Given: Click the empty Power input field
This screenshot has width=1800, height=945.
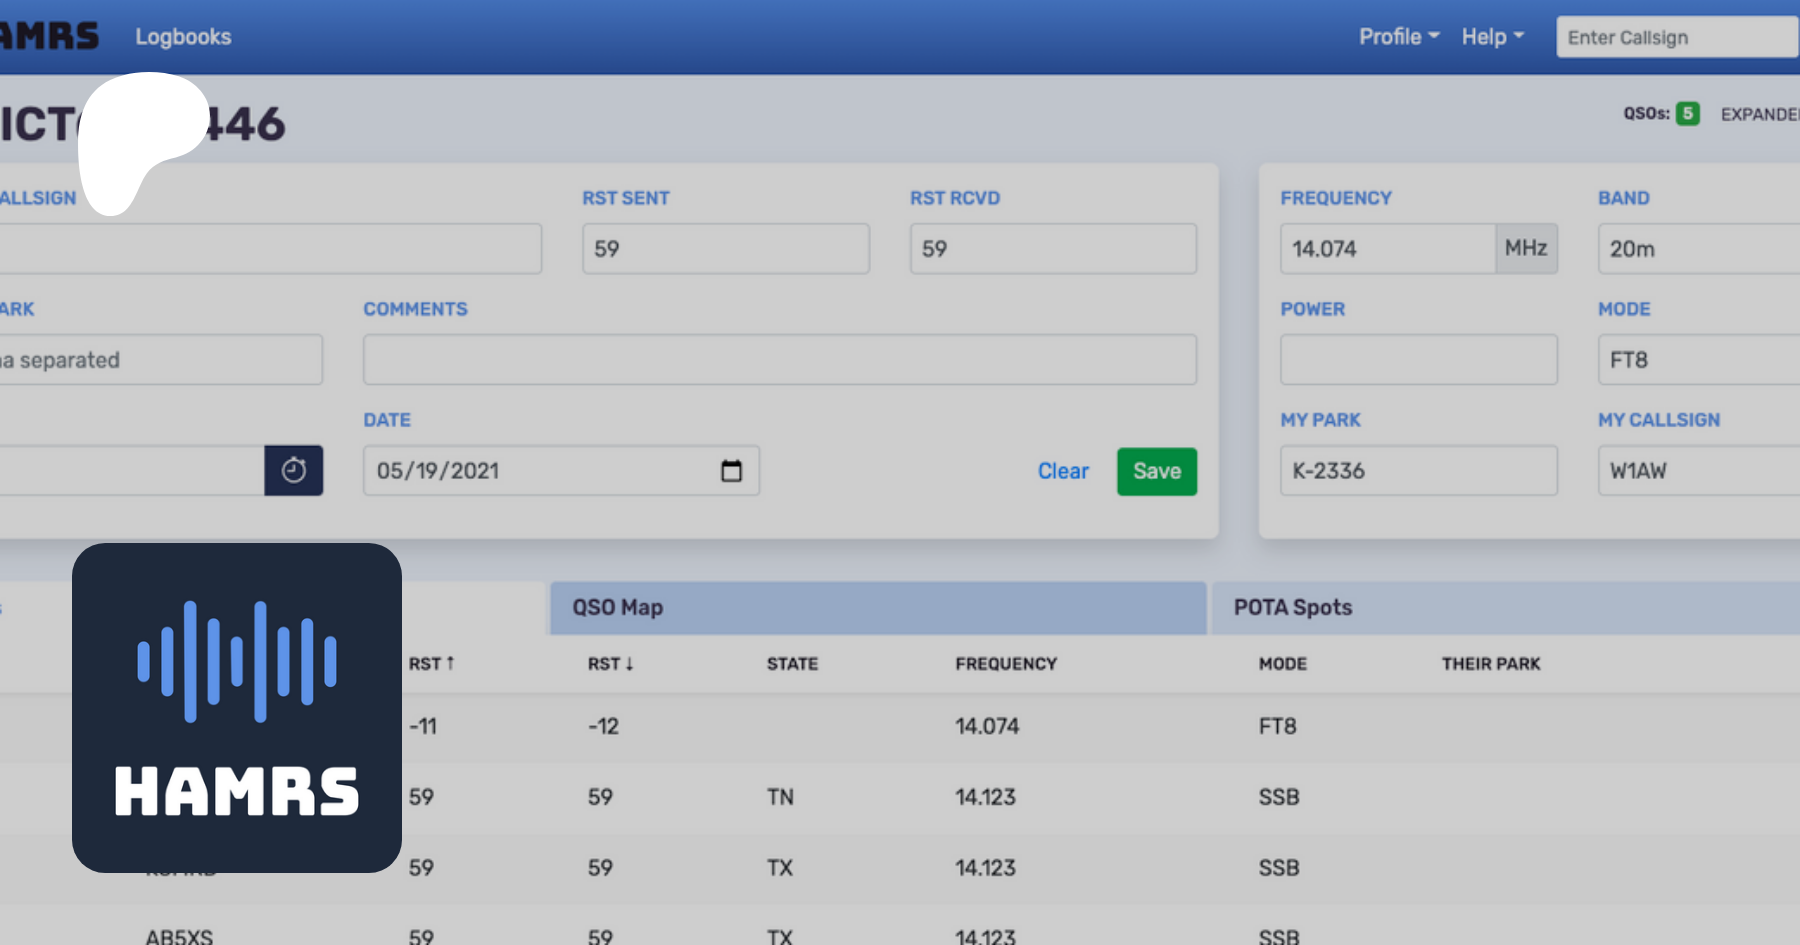Looking at the screenshot, I should (1418, 360).
